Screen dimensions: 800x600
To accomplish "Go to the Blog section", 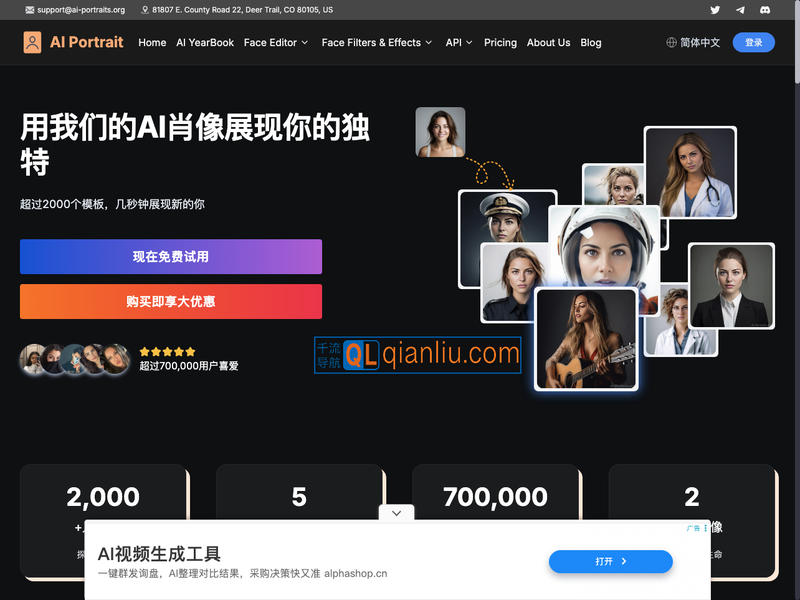I will (591, 43).
